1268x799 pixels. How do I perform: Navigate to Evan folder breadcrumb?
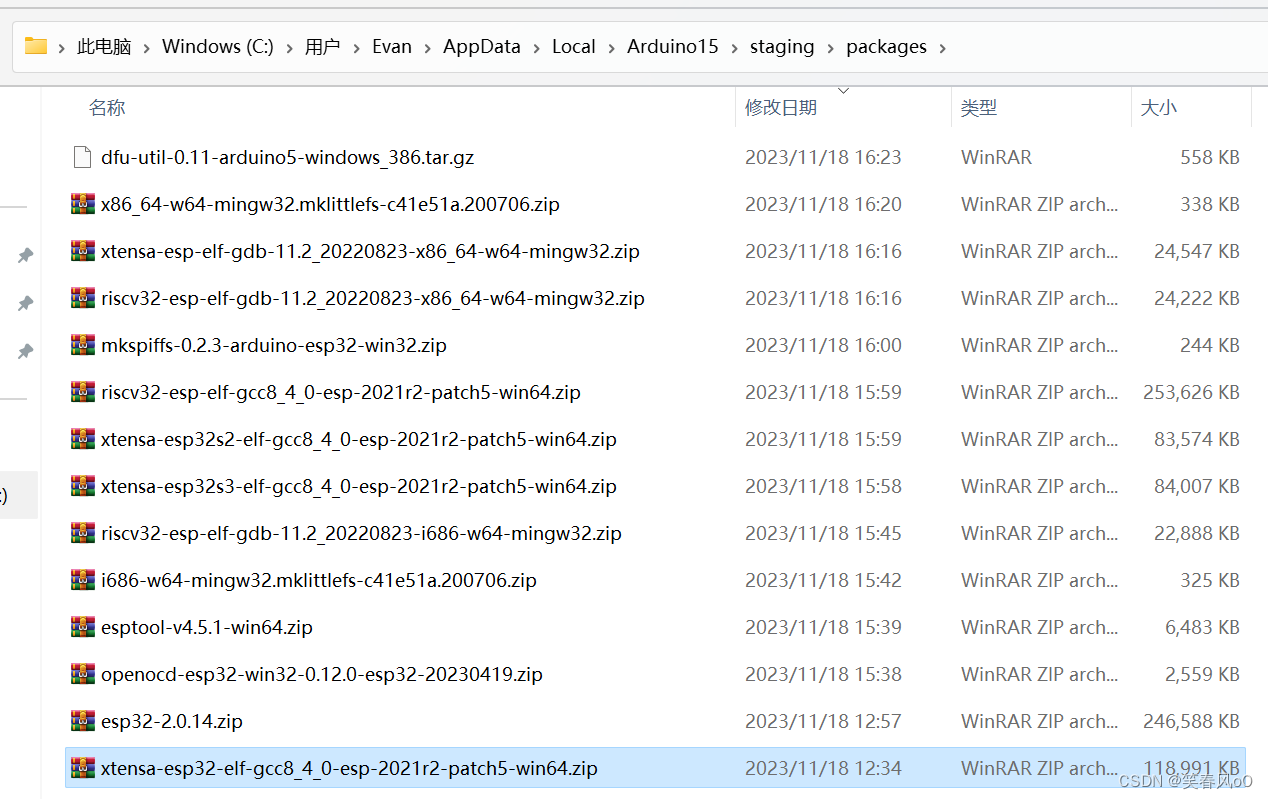coord(392,47)
